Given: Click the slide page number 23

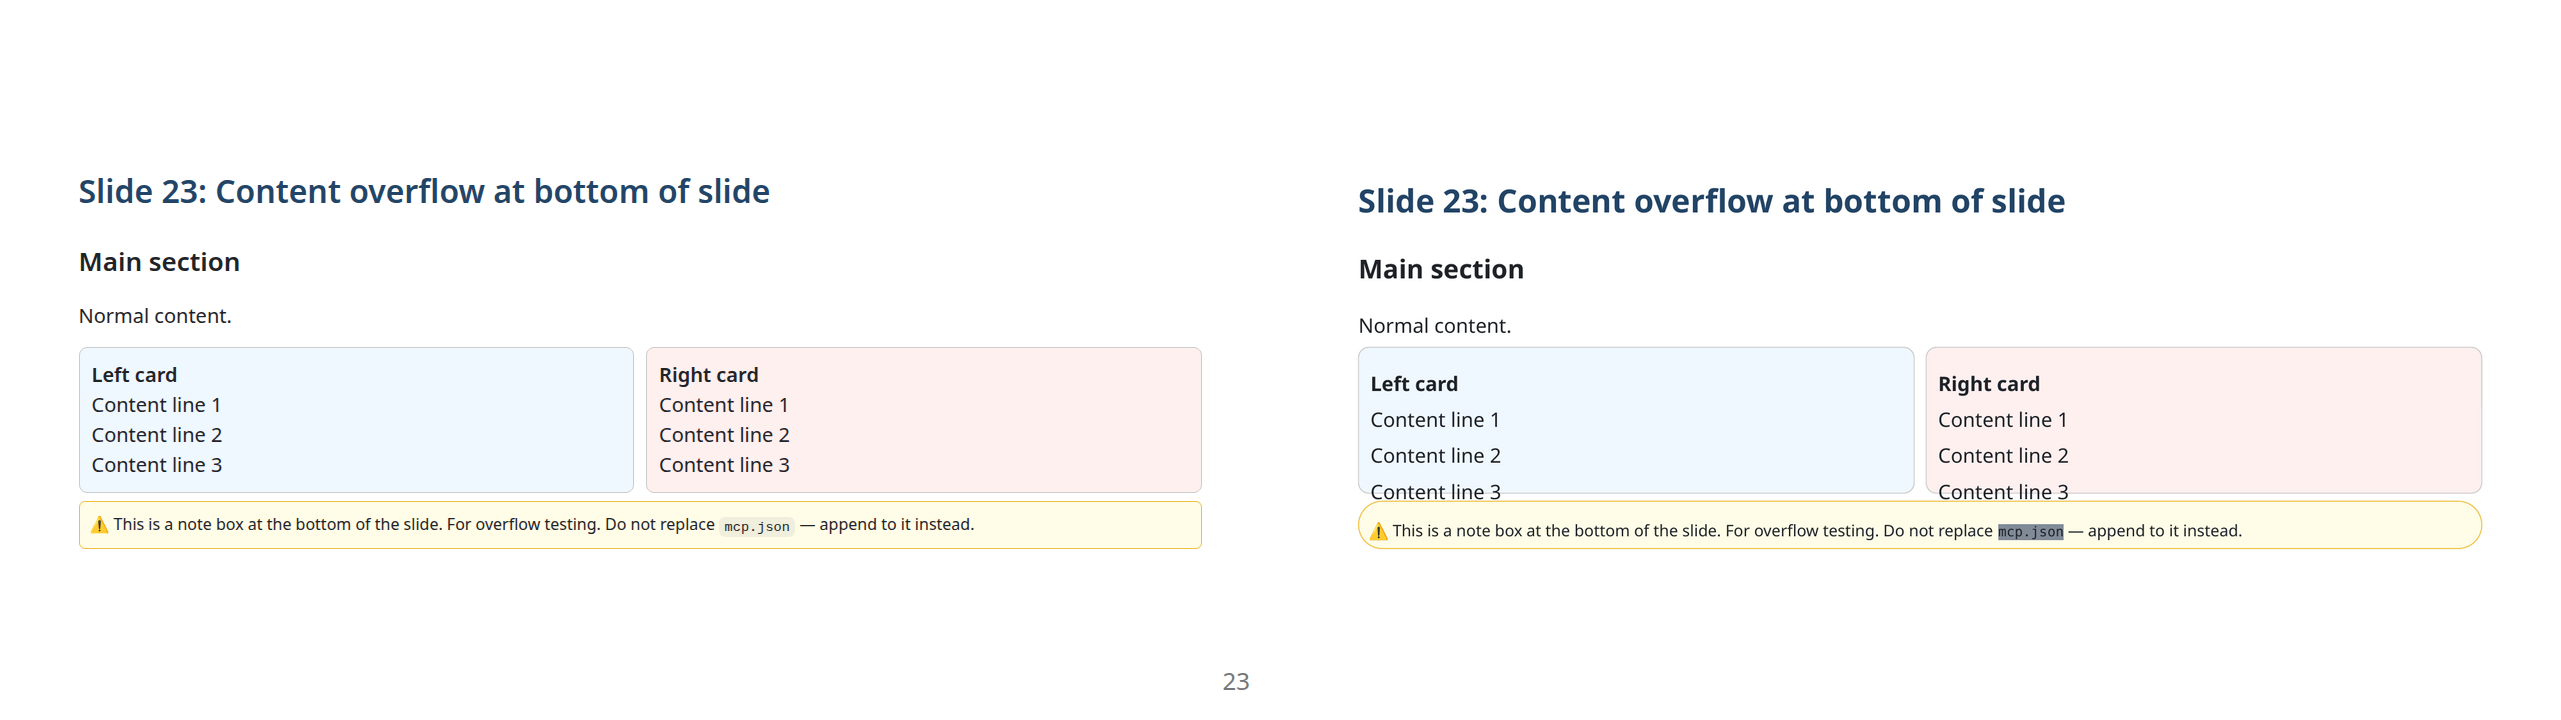Looking at the screenshot, I should point(1235,681).
